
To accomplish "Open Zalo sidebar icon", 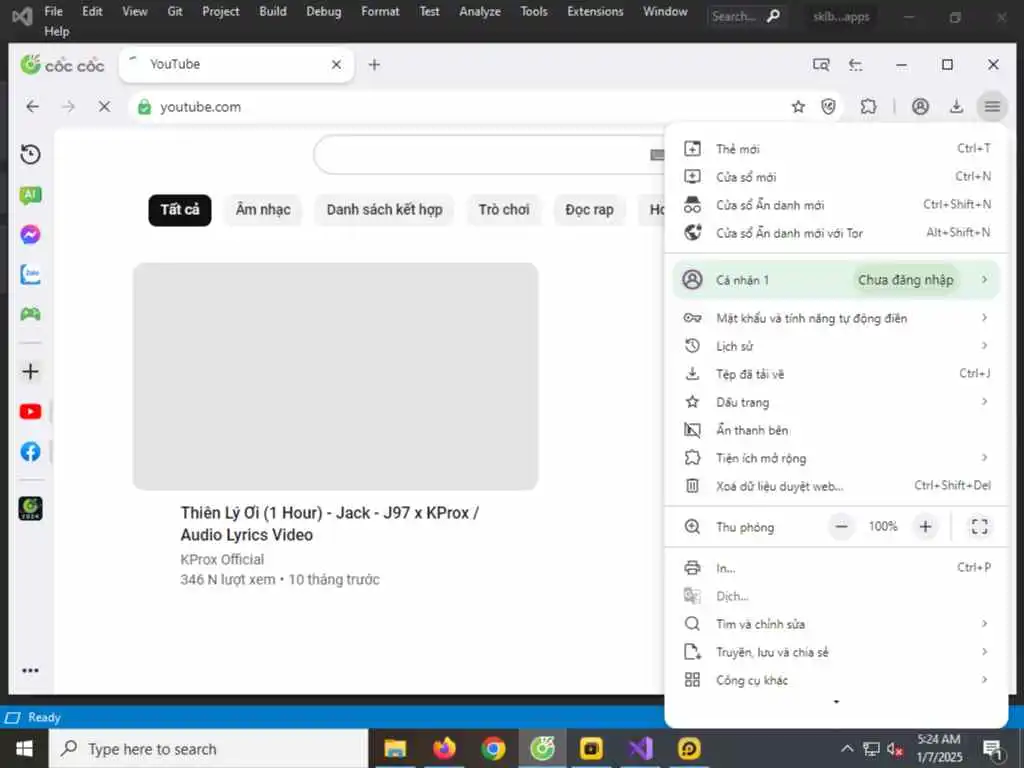I will (30, 274).
